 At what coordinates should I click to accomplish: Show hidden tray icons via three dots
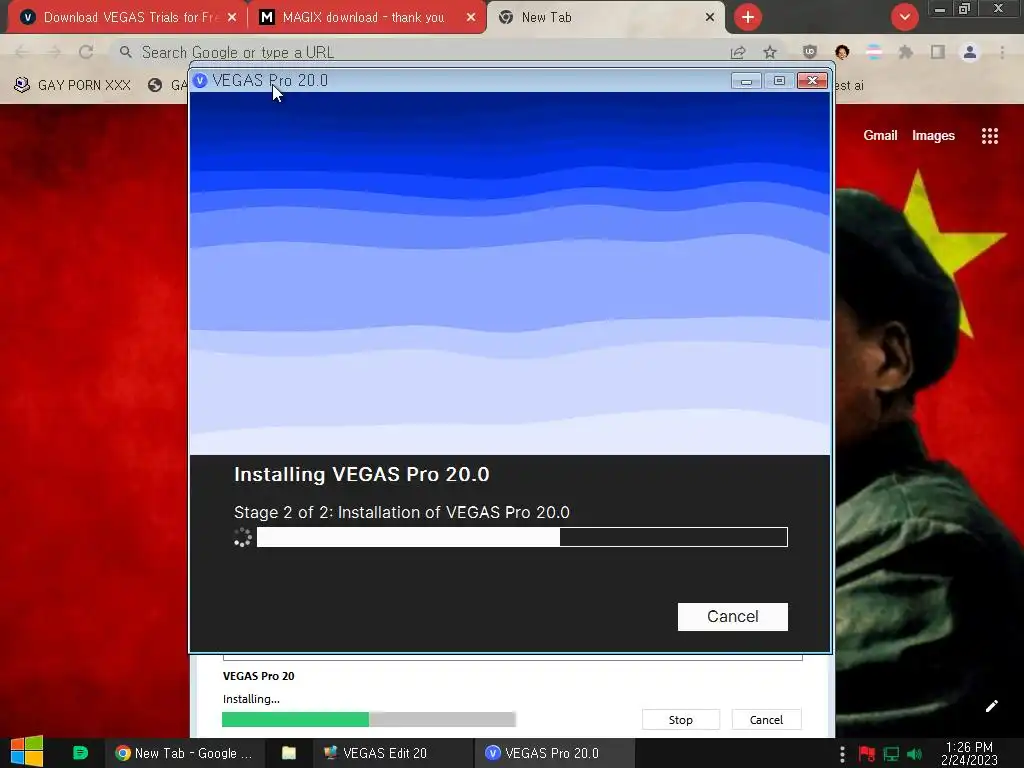coord(842,754)
